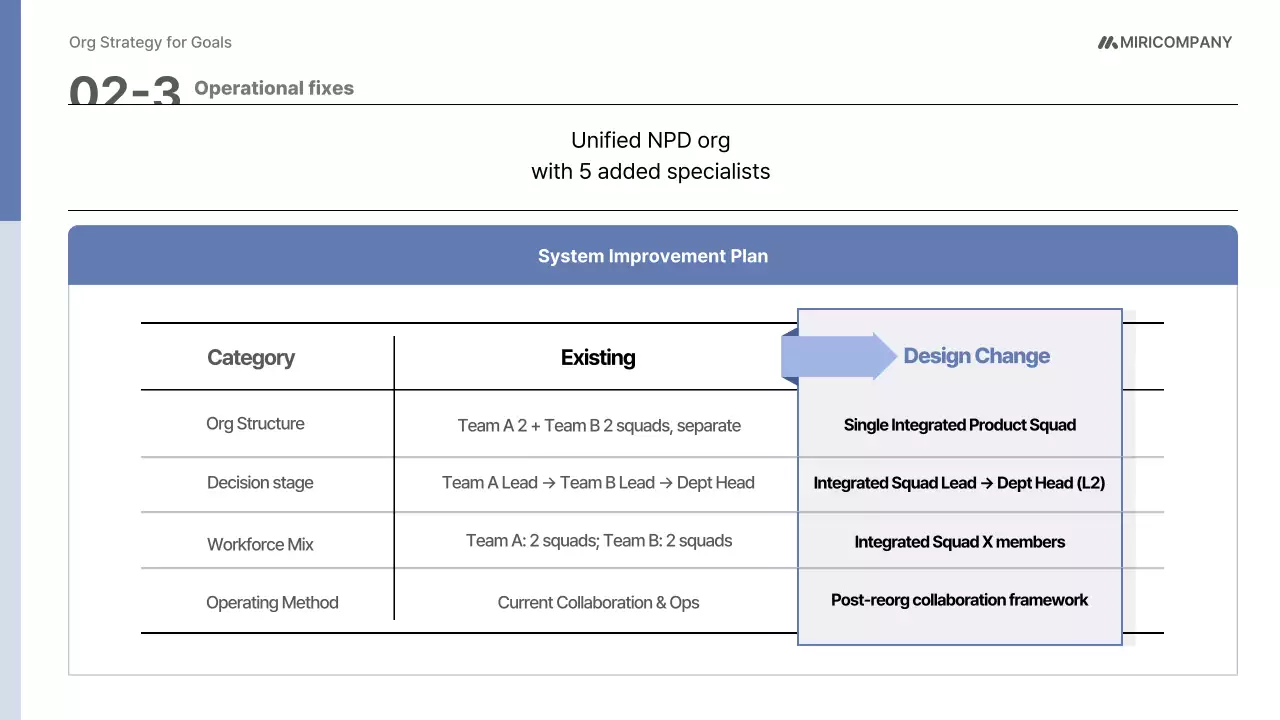Select the Decision stage row label
This screenshot has height=720, width=1280.
(x=260, y=483)
